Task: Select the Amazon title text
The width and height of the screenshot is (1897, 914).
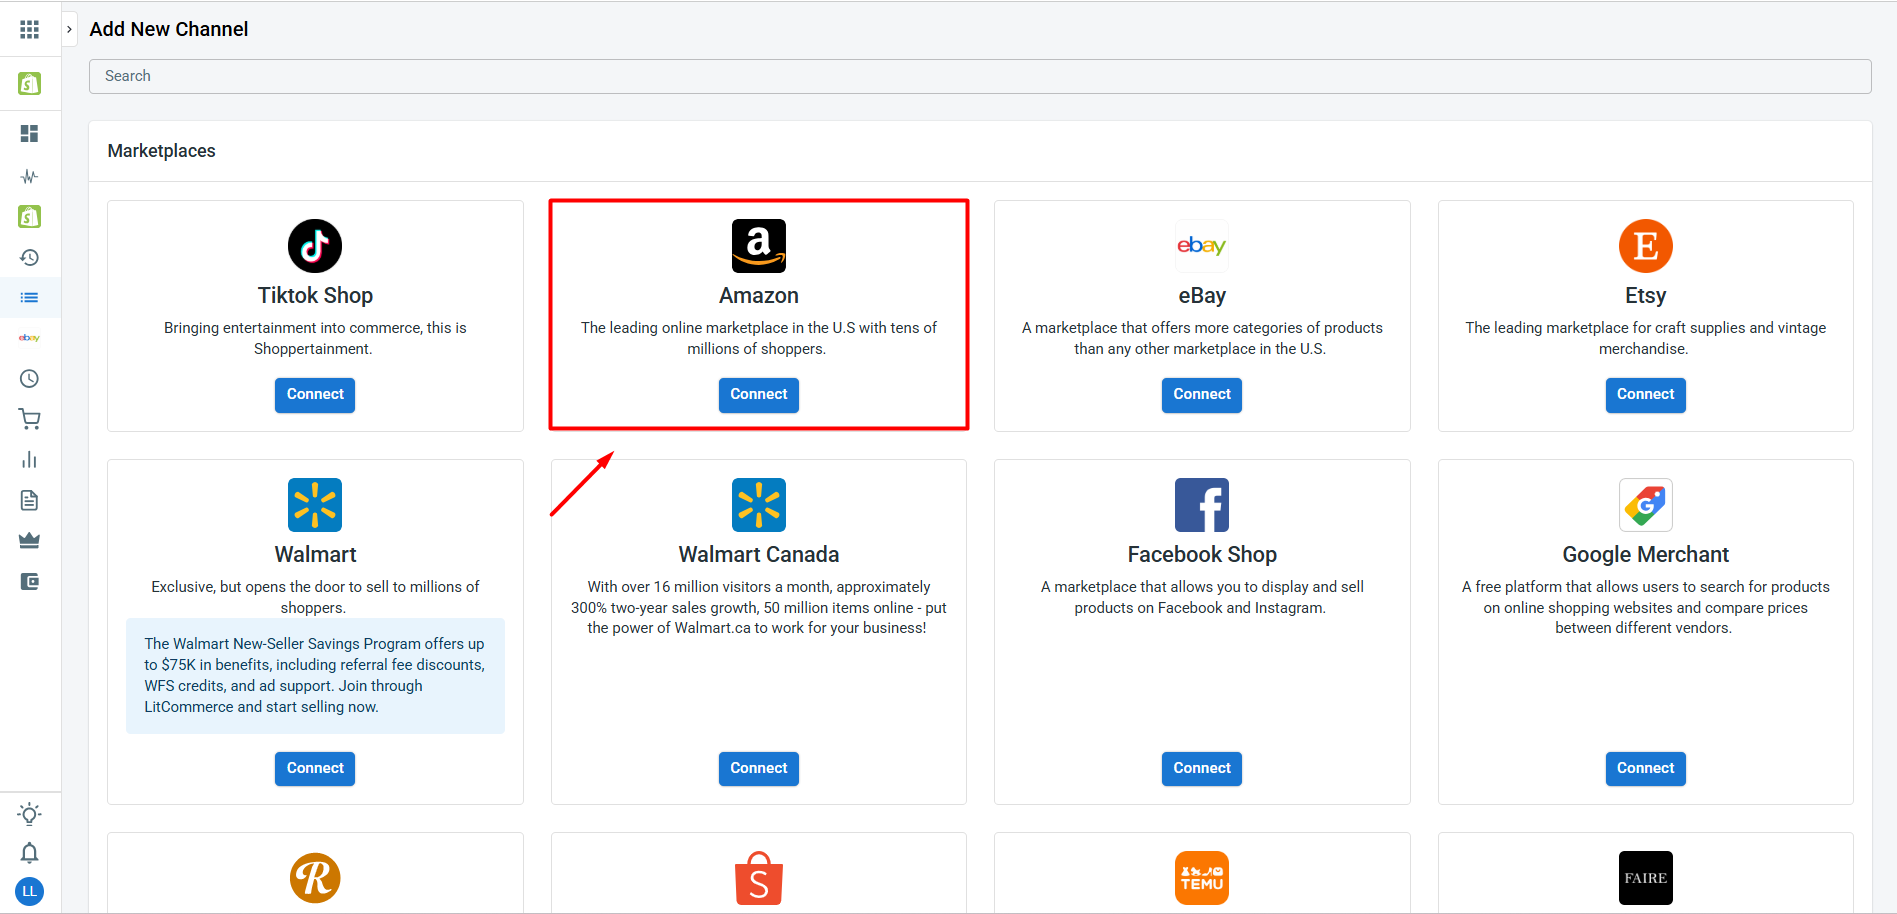Action: (x=759, y=296)
